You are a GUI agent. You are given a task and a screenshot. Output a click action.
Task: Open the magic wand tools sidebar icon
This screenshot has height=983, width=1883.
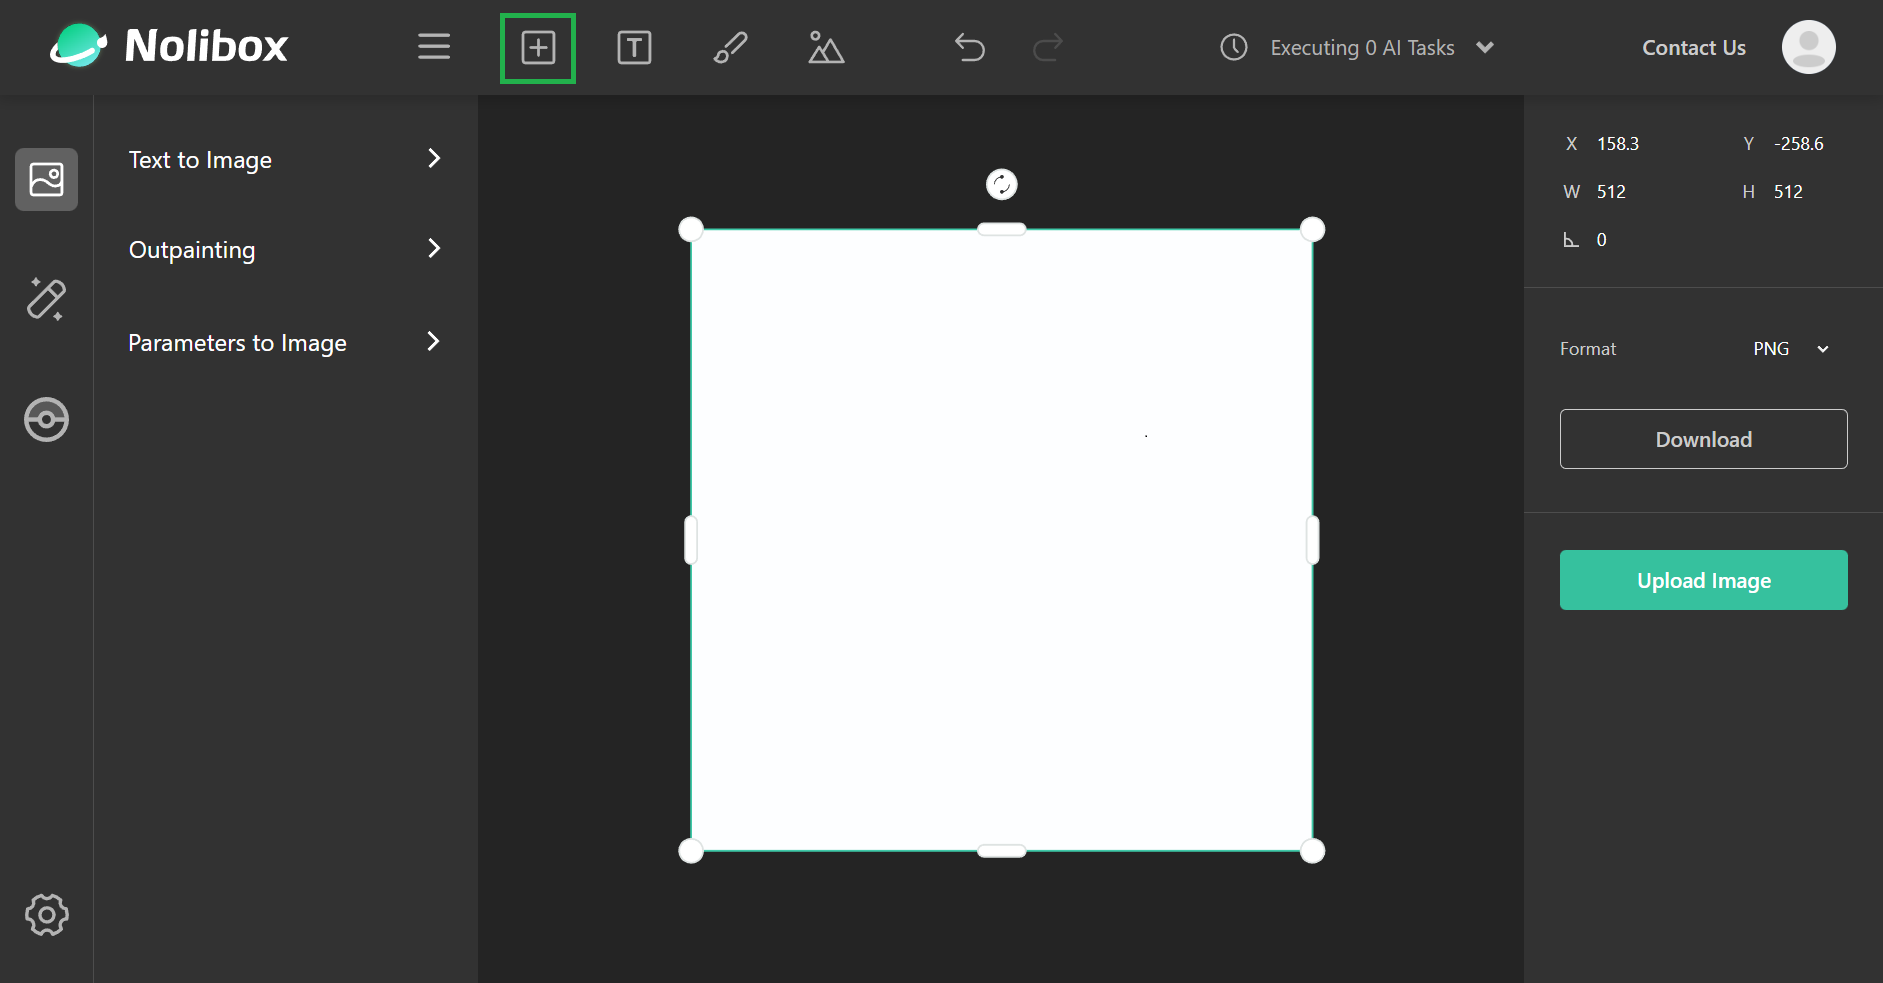pos(46,299)
